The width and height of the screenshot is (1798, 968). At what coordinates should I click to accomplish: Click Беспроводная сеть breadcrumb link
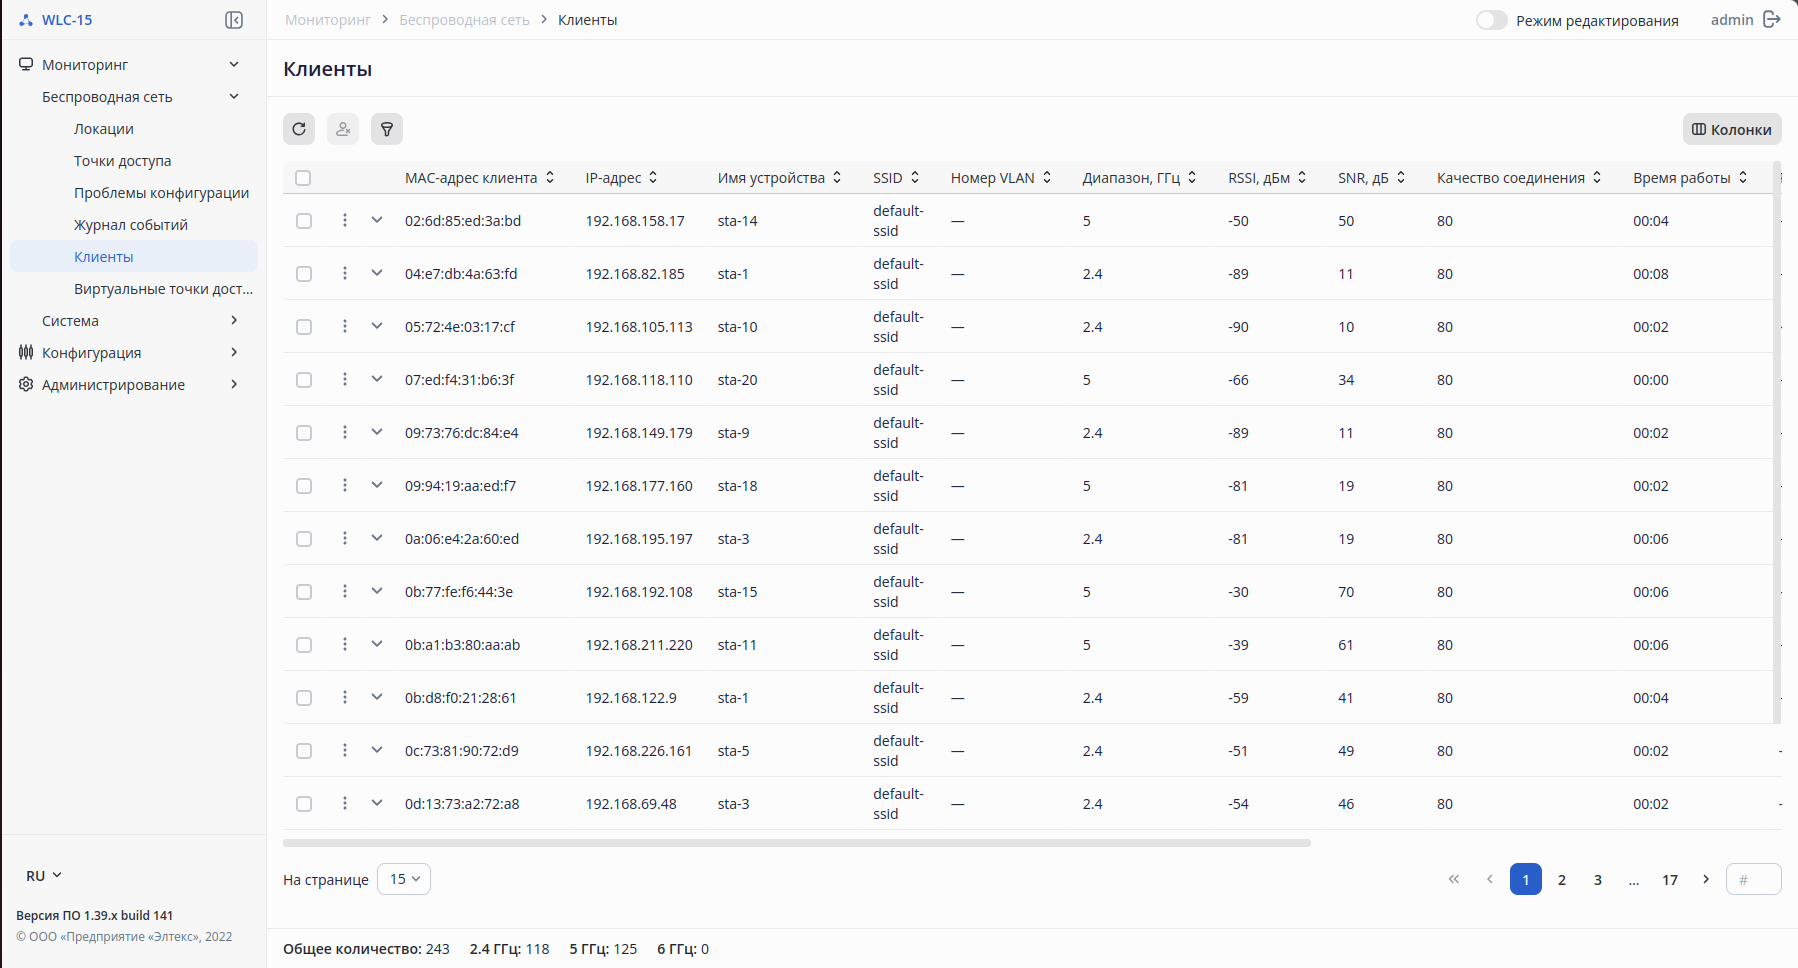(x=464, y=20)
